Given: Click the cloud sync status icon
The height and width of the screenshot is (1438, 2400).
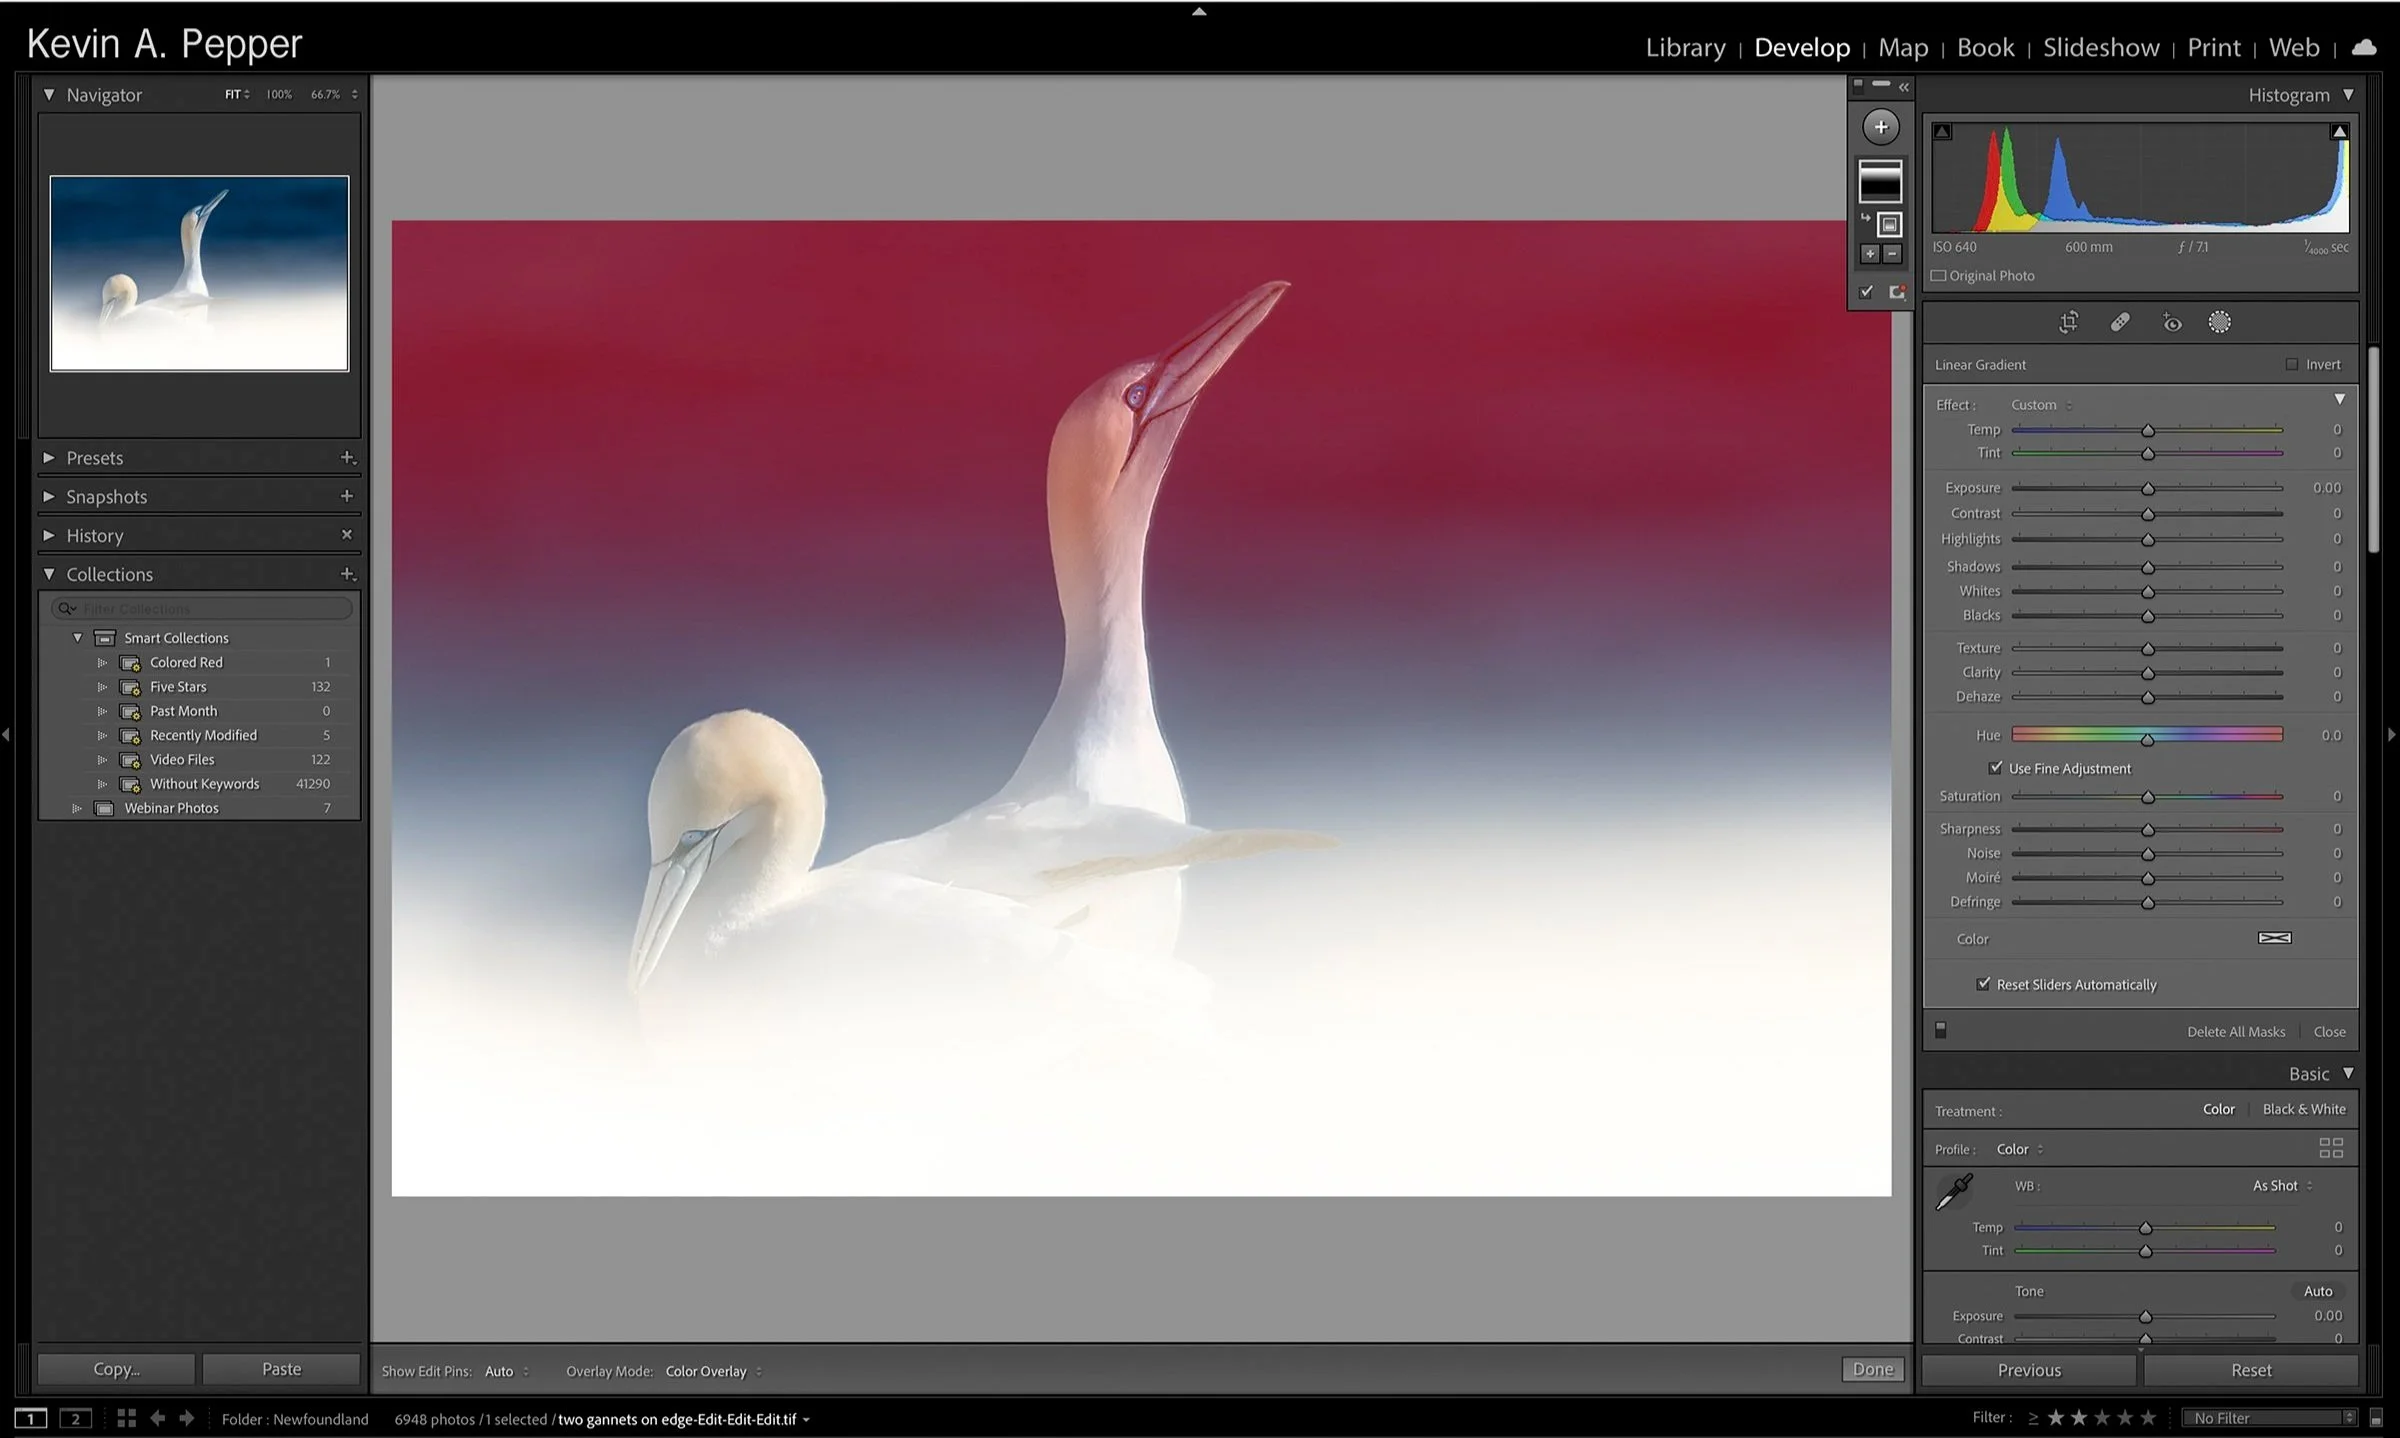Looking at the screenshot, I should coord(2364,47).
